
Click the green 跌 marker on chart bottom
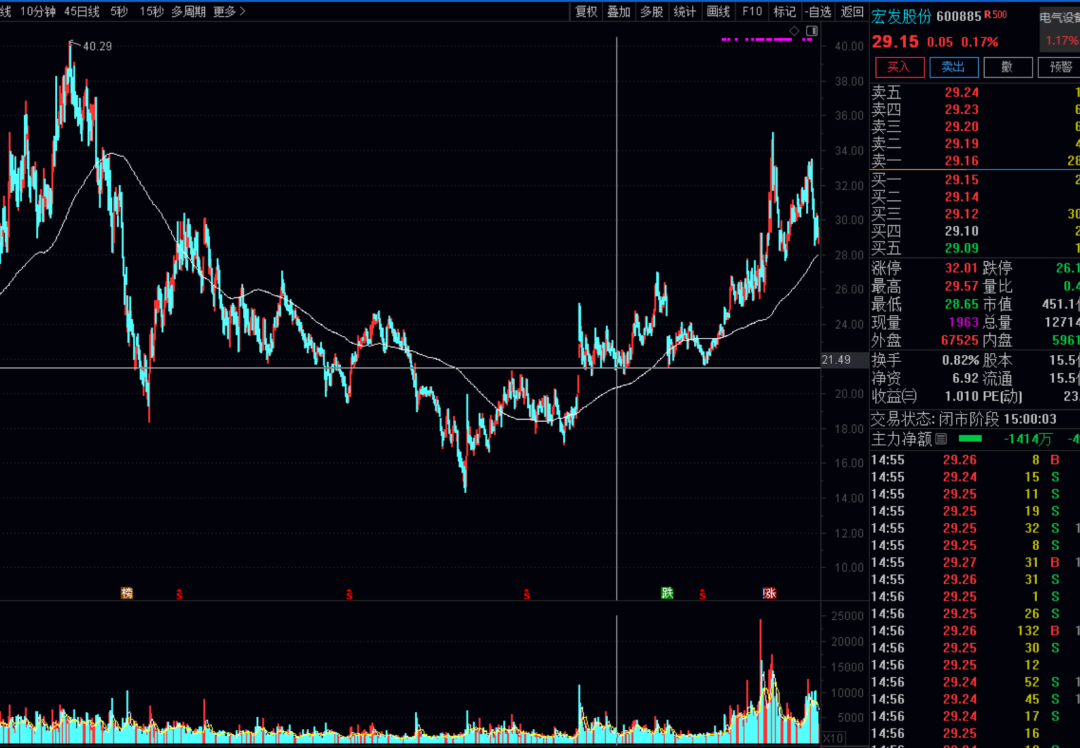[x=667, y=593]
